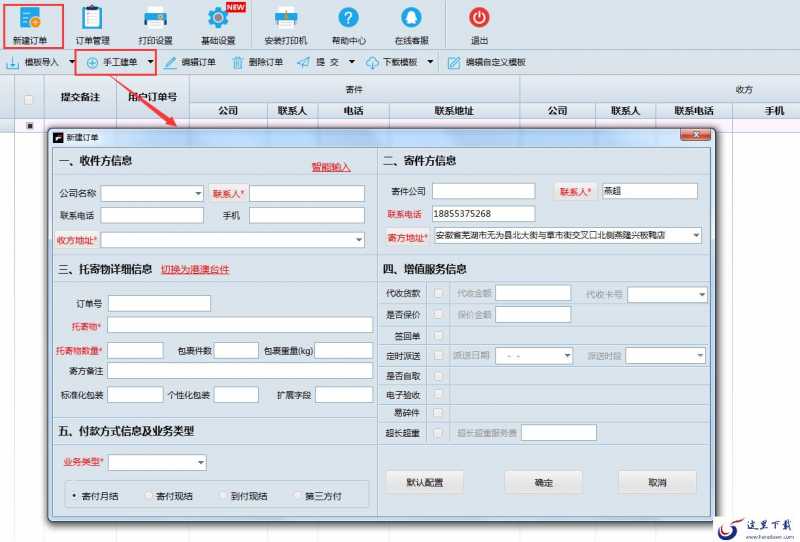Select 第三方付 third party payment radio

coord(298,496)
